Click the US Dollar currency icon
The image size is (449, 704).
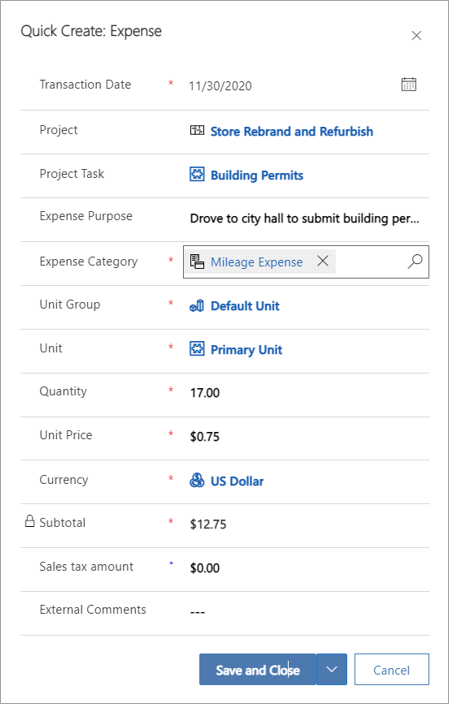click(x=197, y=481)
